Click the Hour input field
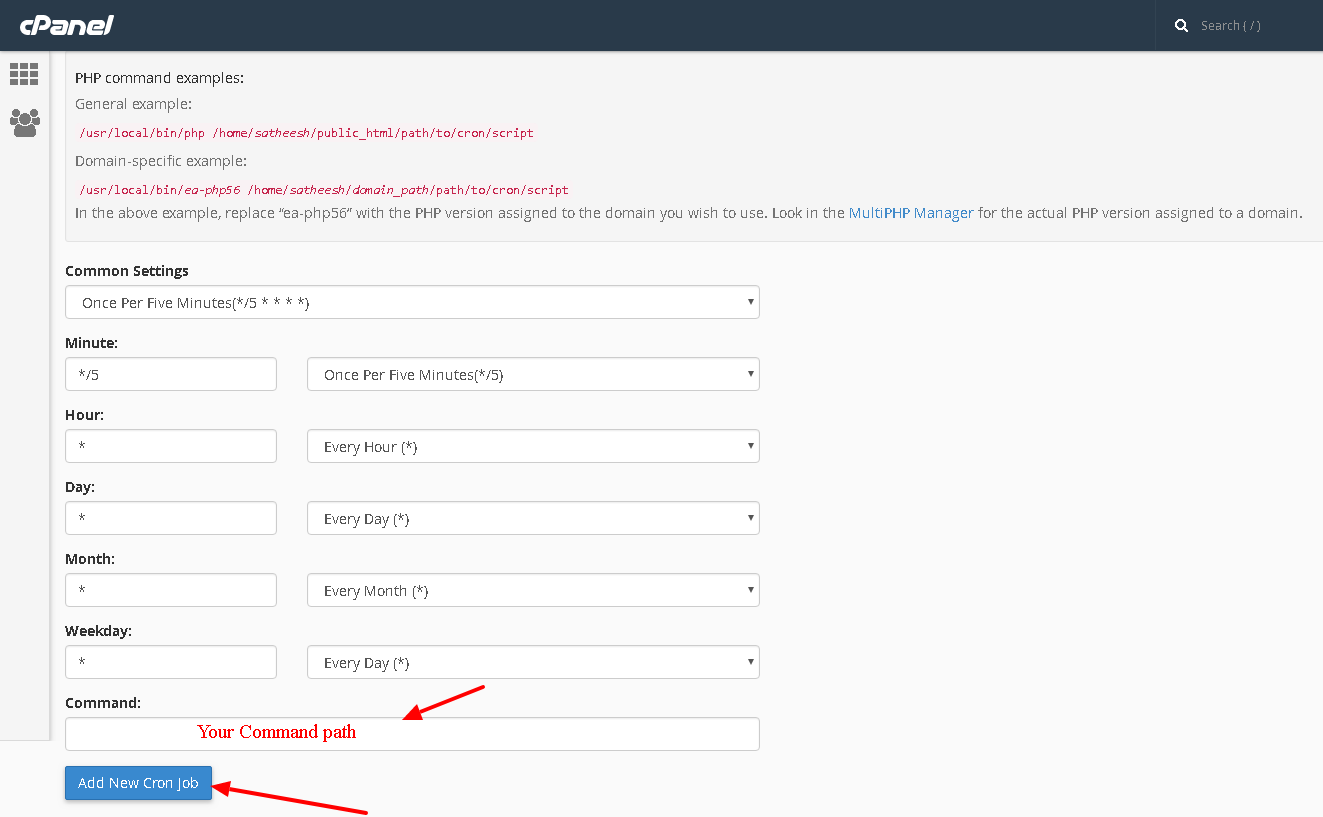Image resolution: width=1323 pixels, height=817 pixels. [171, 446]
